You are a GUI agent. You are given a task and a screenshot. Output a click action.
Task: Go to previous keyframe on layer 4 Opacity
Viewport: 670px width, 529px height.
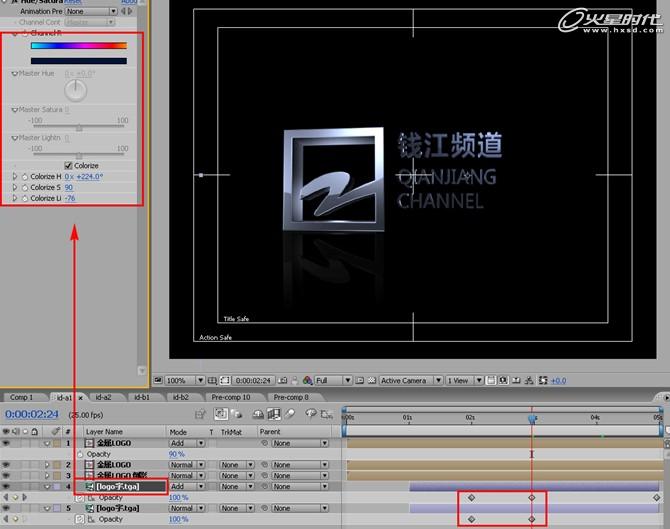pyautogui.click(x=6, y=497)
